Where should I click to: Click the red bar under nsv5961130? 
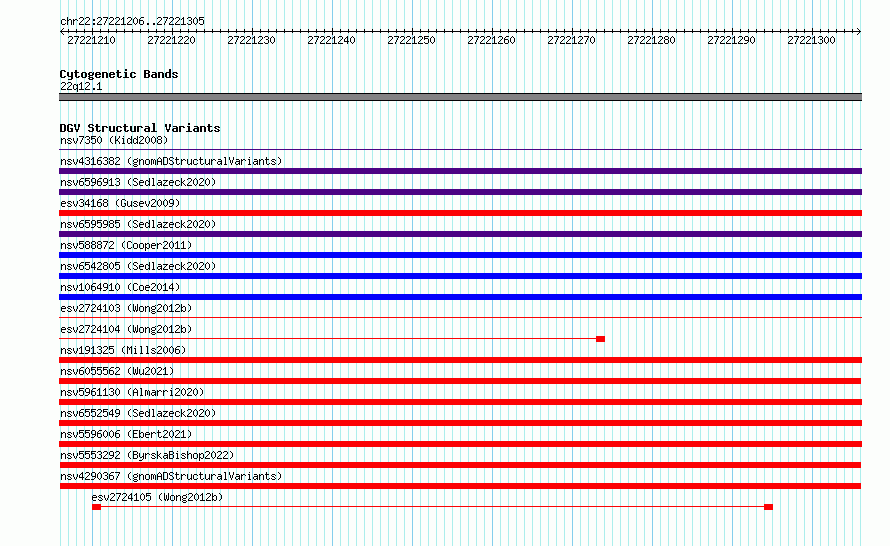point(460,402)
